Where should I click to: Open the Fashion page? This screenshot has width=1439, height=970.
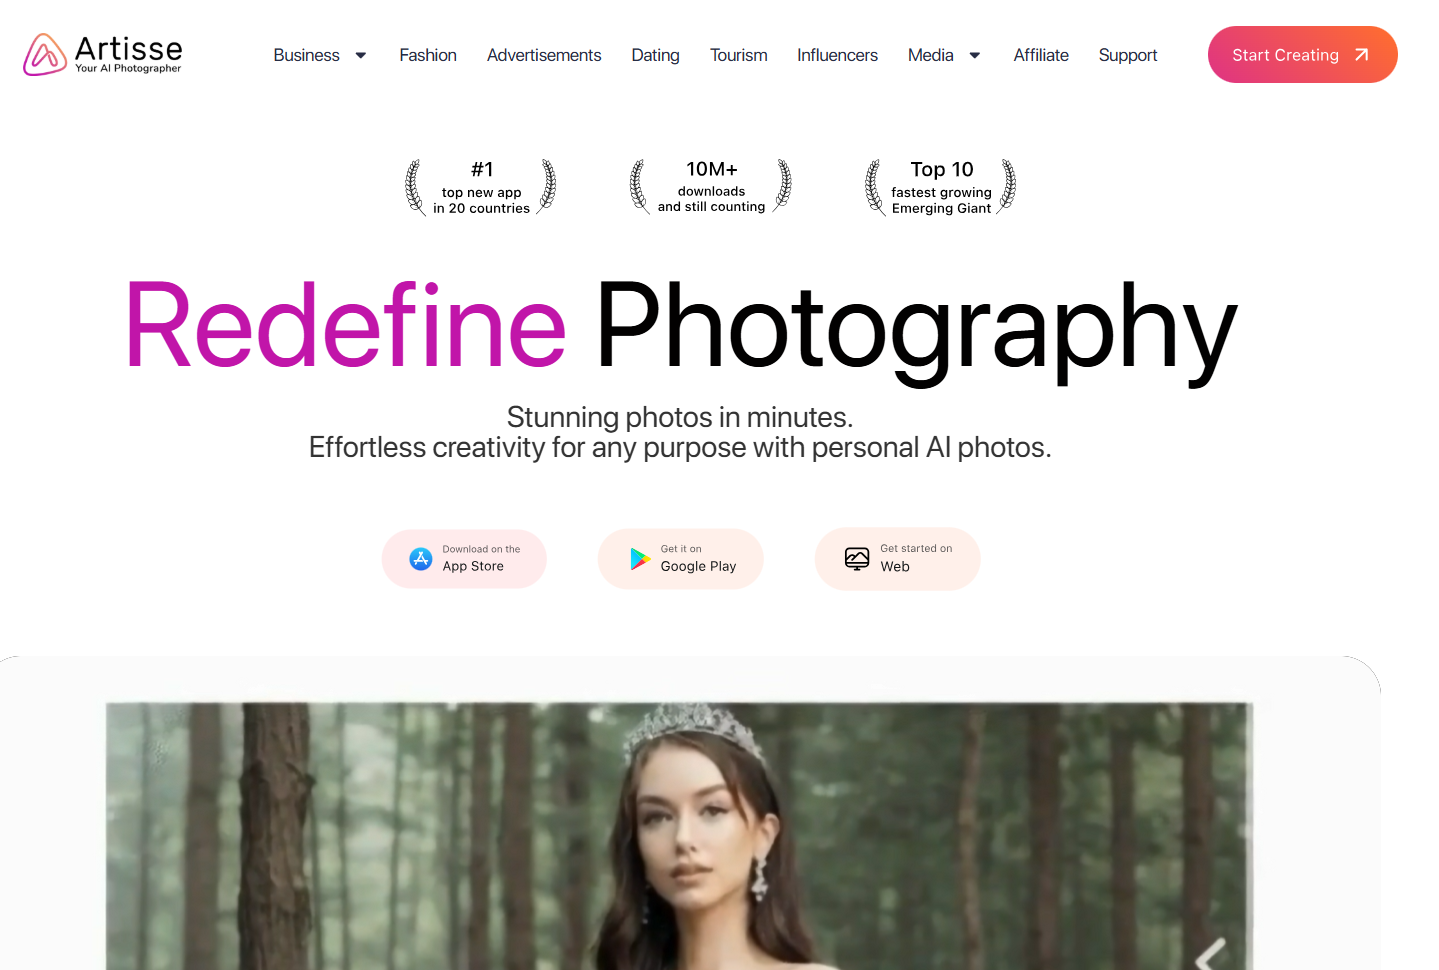click(x=428, y=55)
